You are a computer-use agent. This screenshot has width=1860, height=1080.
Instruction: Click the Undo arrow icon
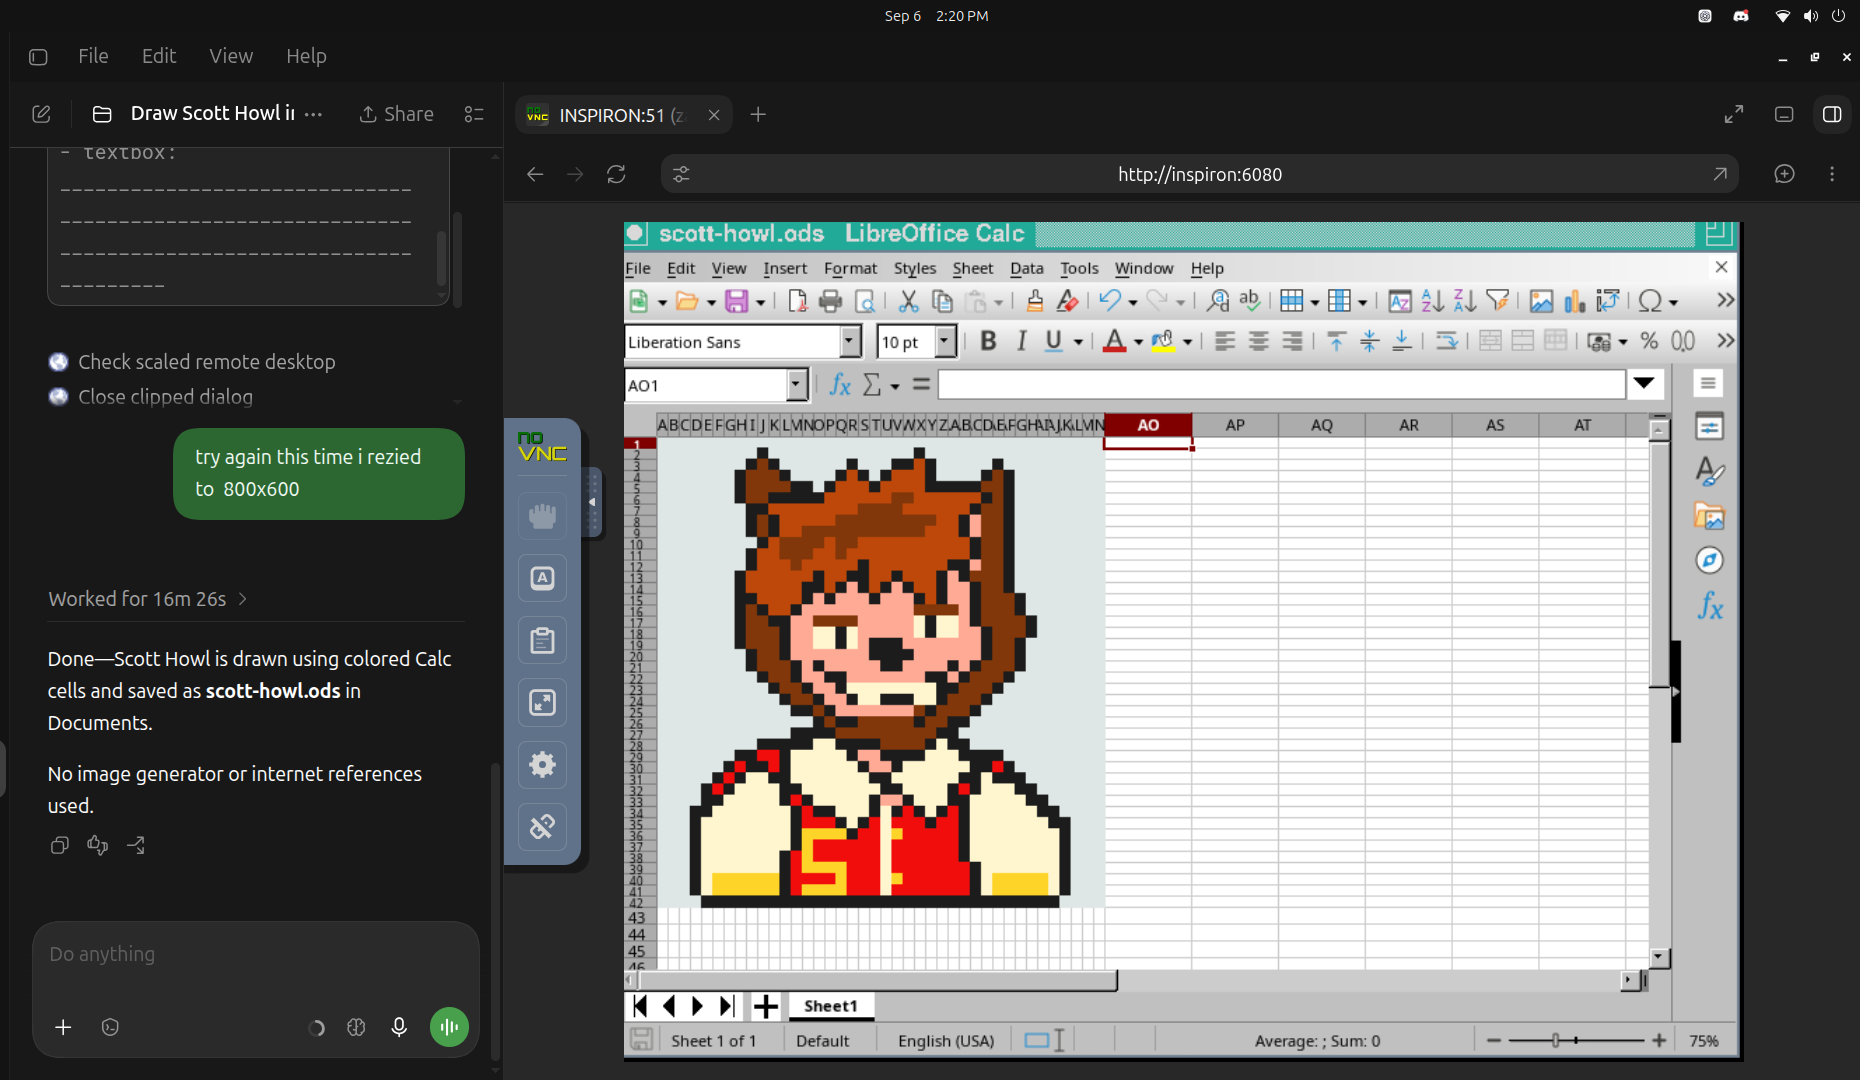click(x=1109, y=300)
